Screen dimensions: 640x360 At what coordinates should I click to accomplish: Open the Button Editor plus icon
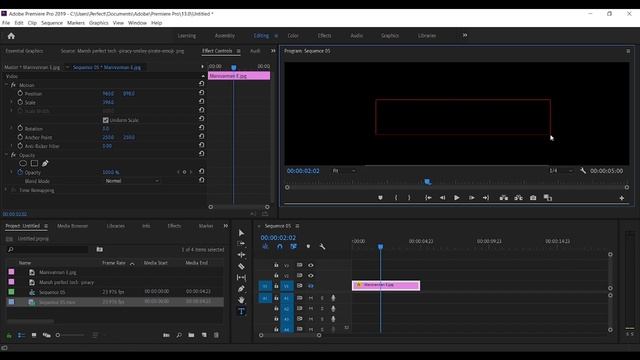tap(622, 198)
